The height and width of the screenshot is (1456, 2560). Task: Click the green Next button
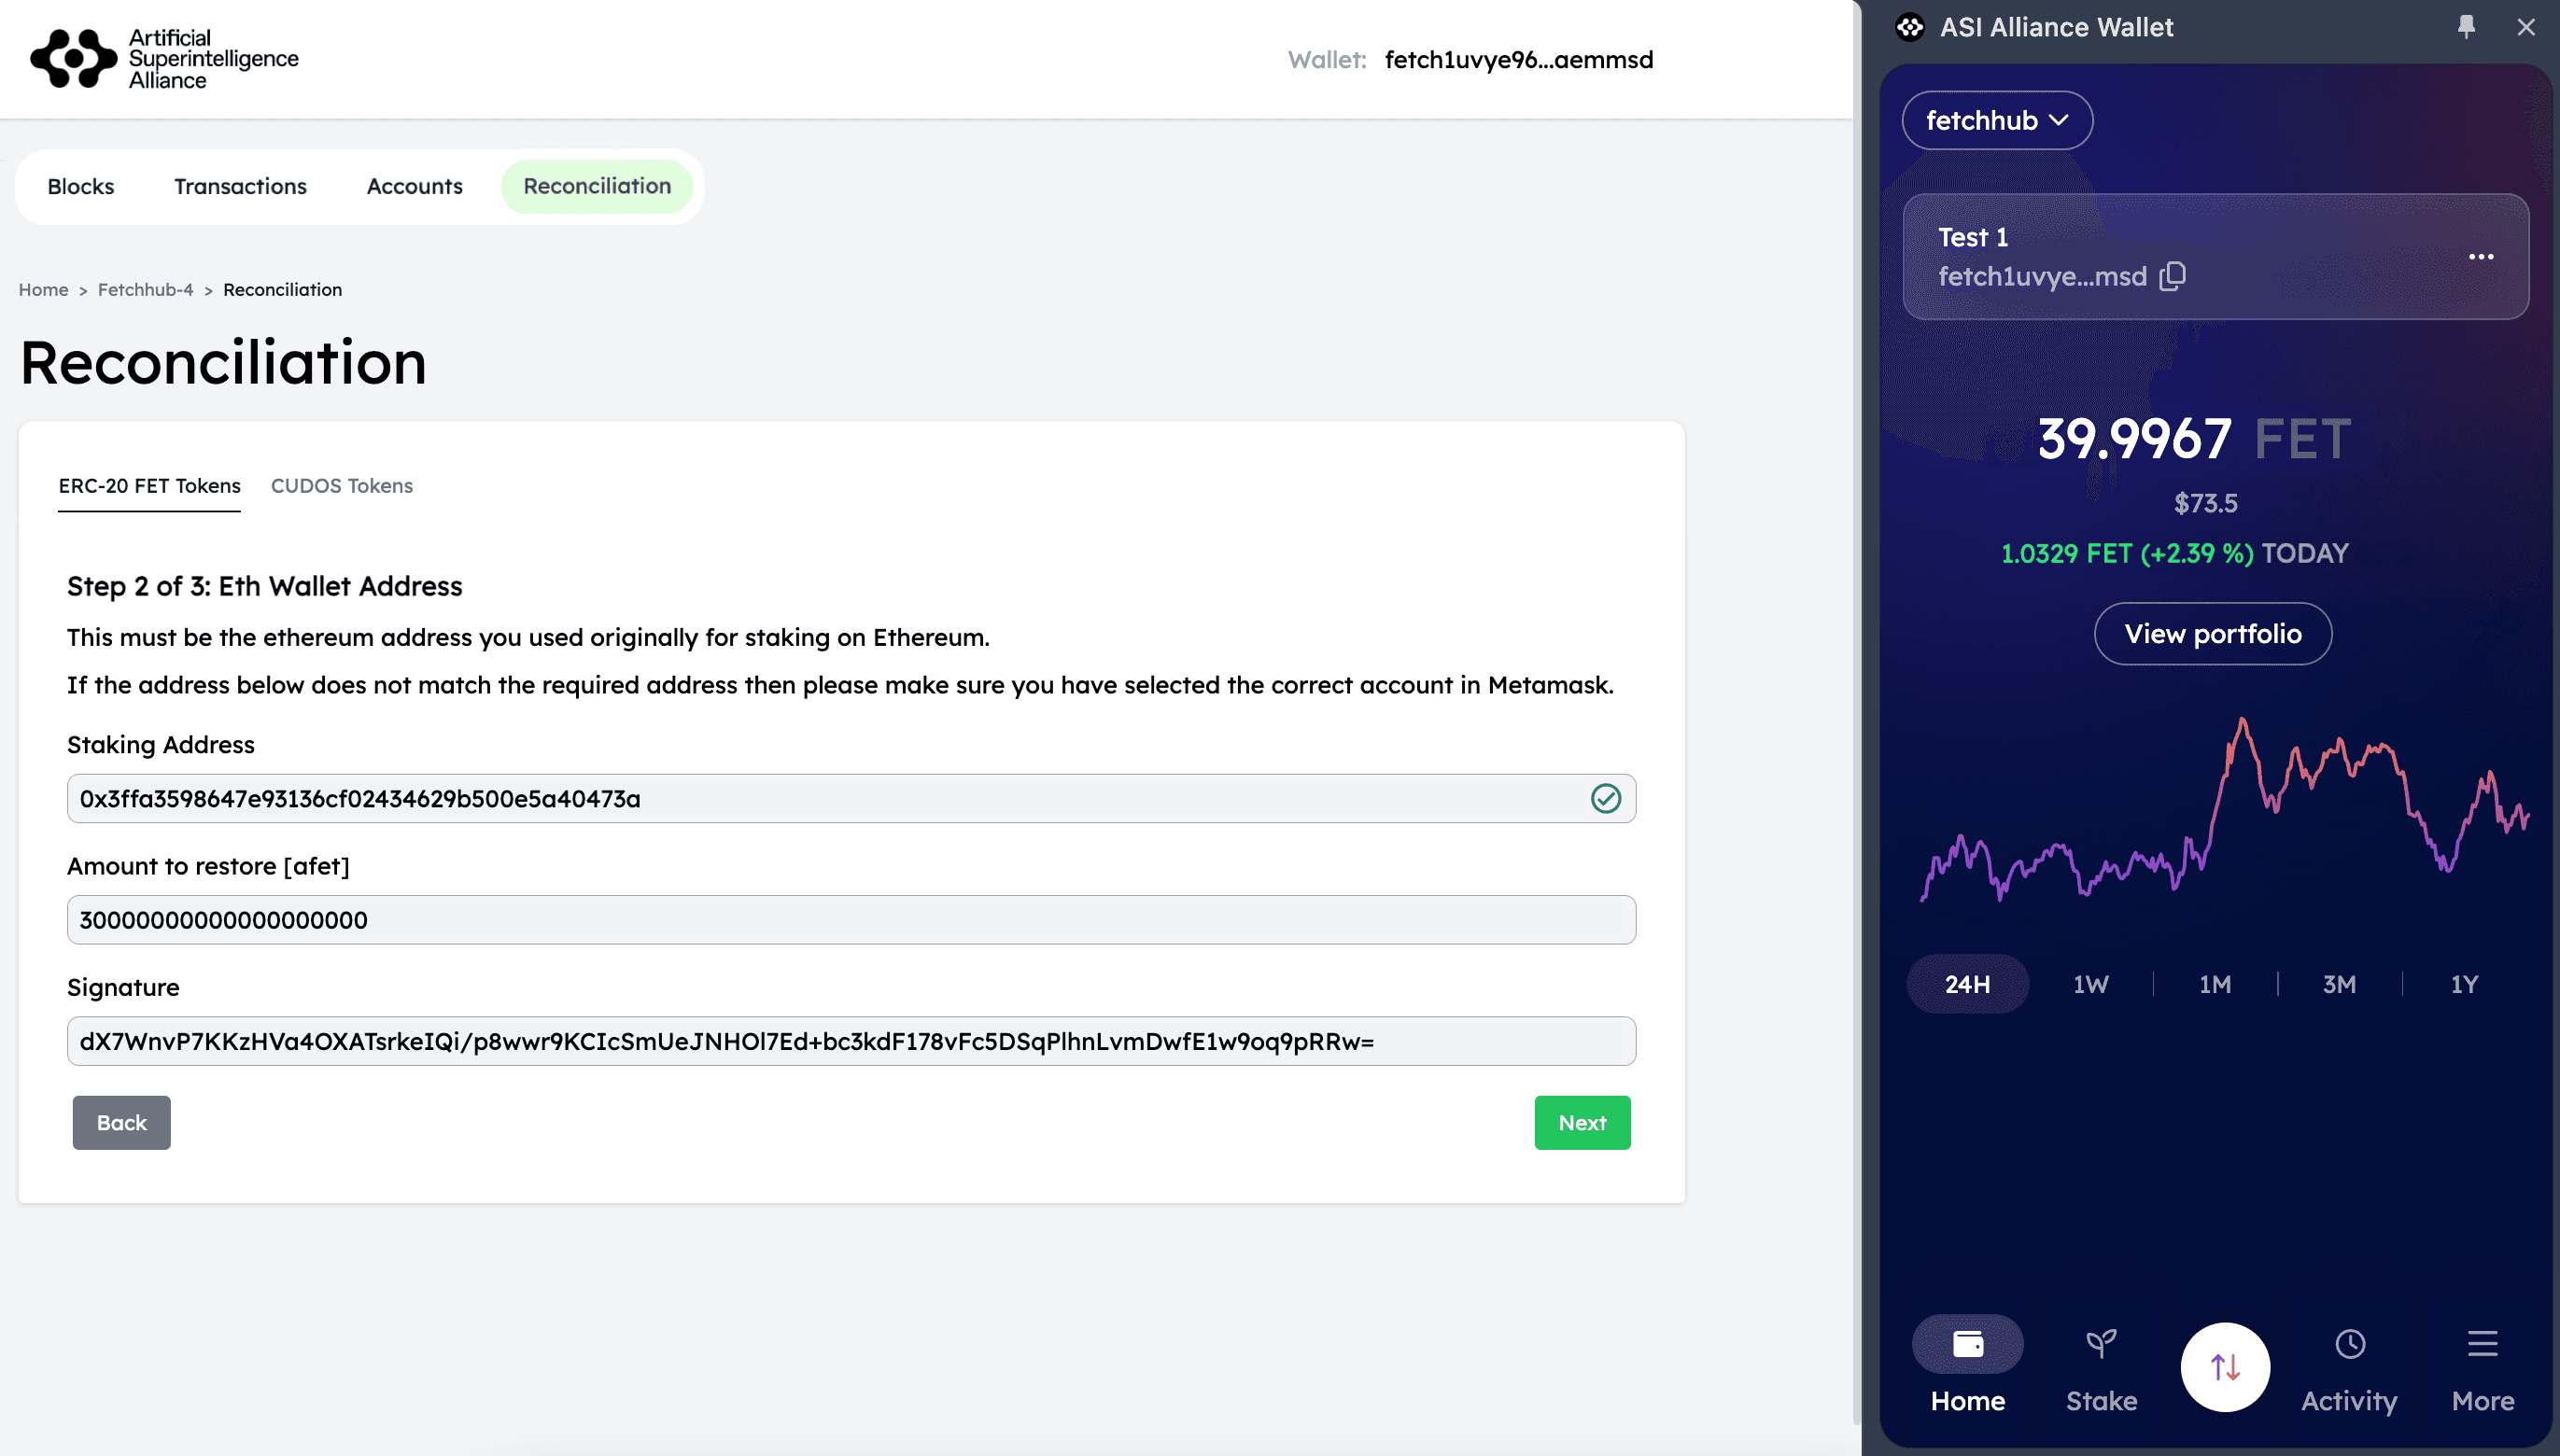tap(1582, 1123)
